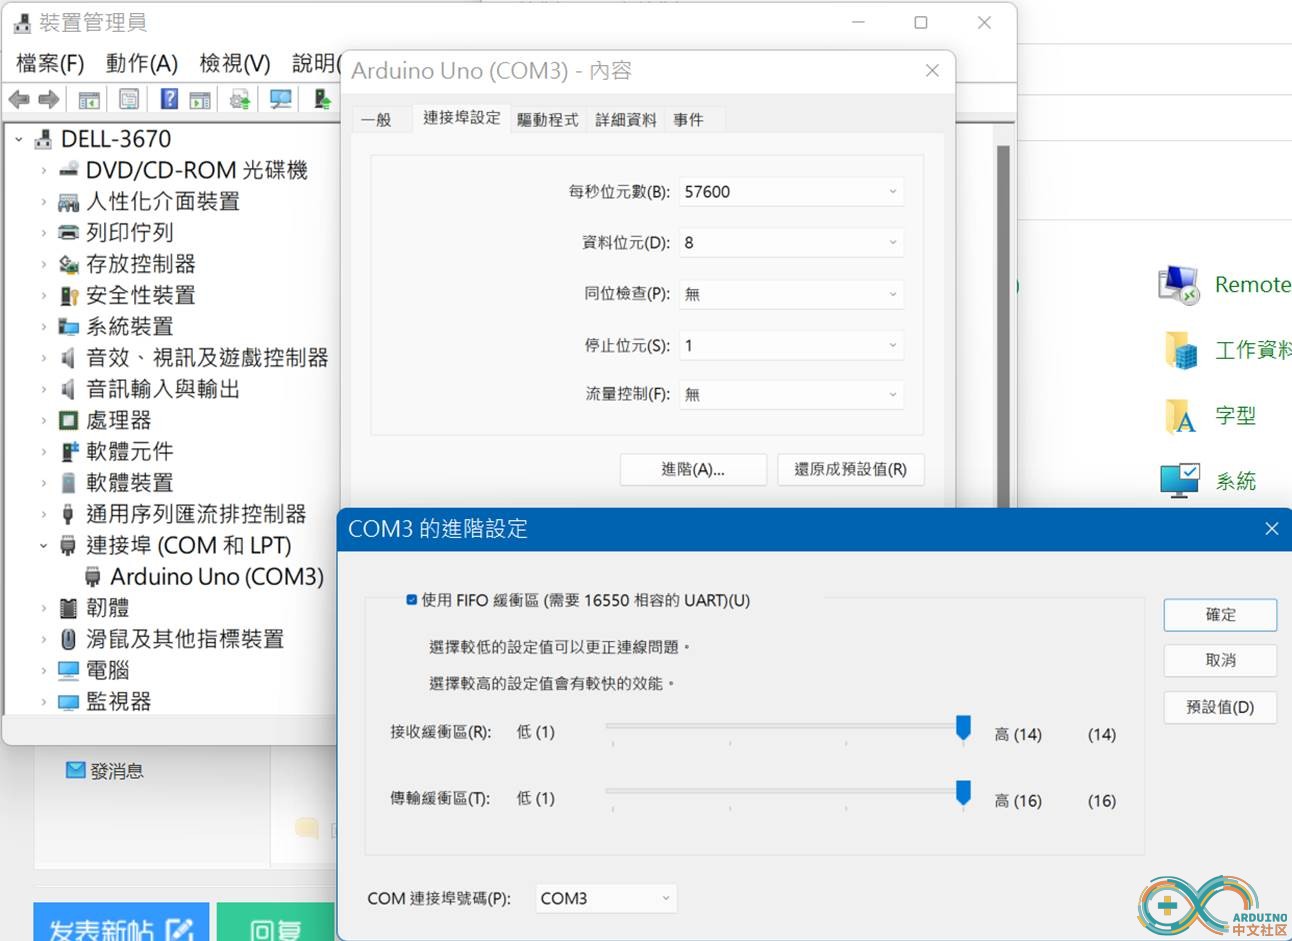The image size is (1292, 941).
Task: Click the 預設值(D) button
Action: (1220, 707)
